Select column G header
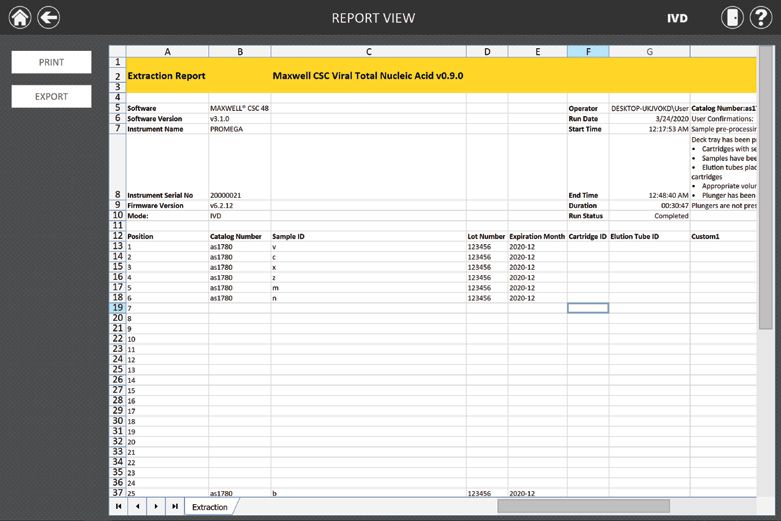 click(650, 51)
